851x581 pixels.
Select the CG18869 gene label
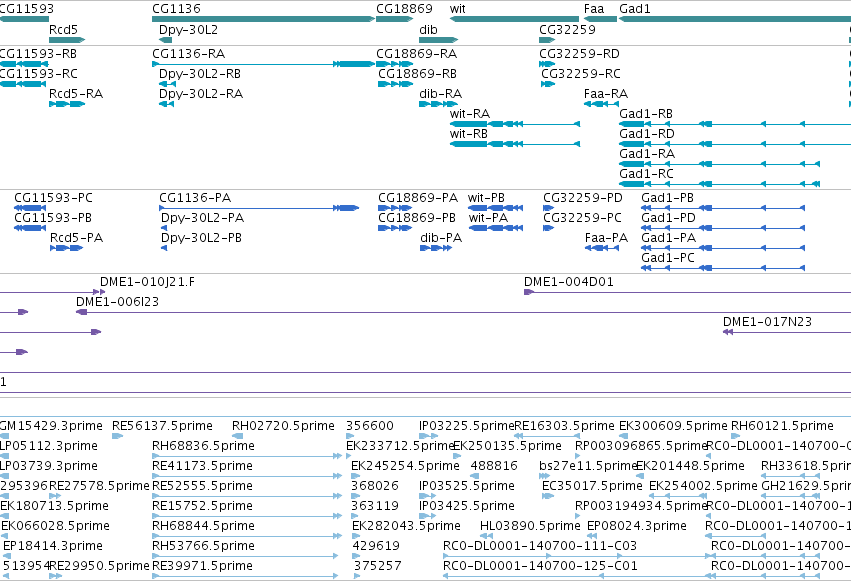click(404, 9)
